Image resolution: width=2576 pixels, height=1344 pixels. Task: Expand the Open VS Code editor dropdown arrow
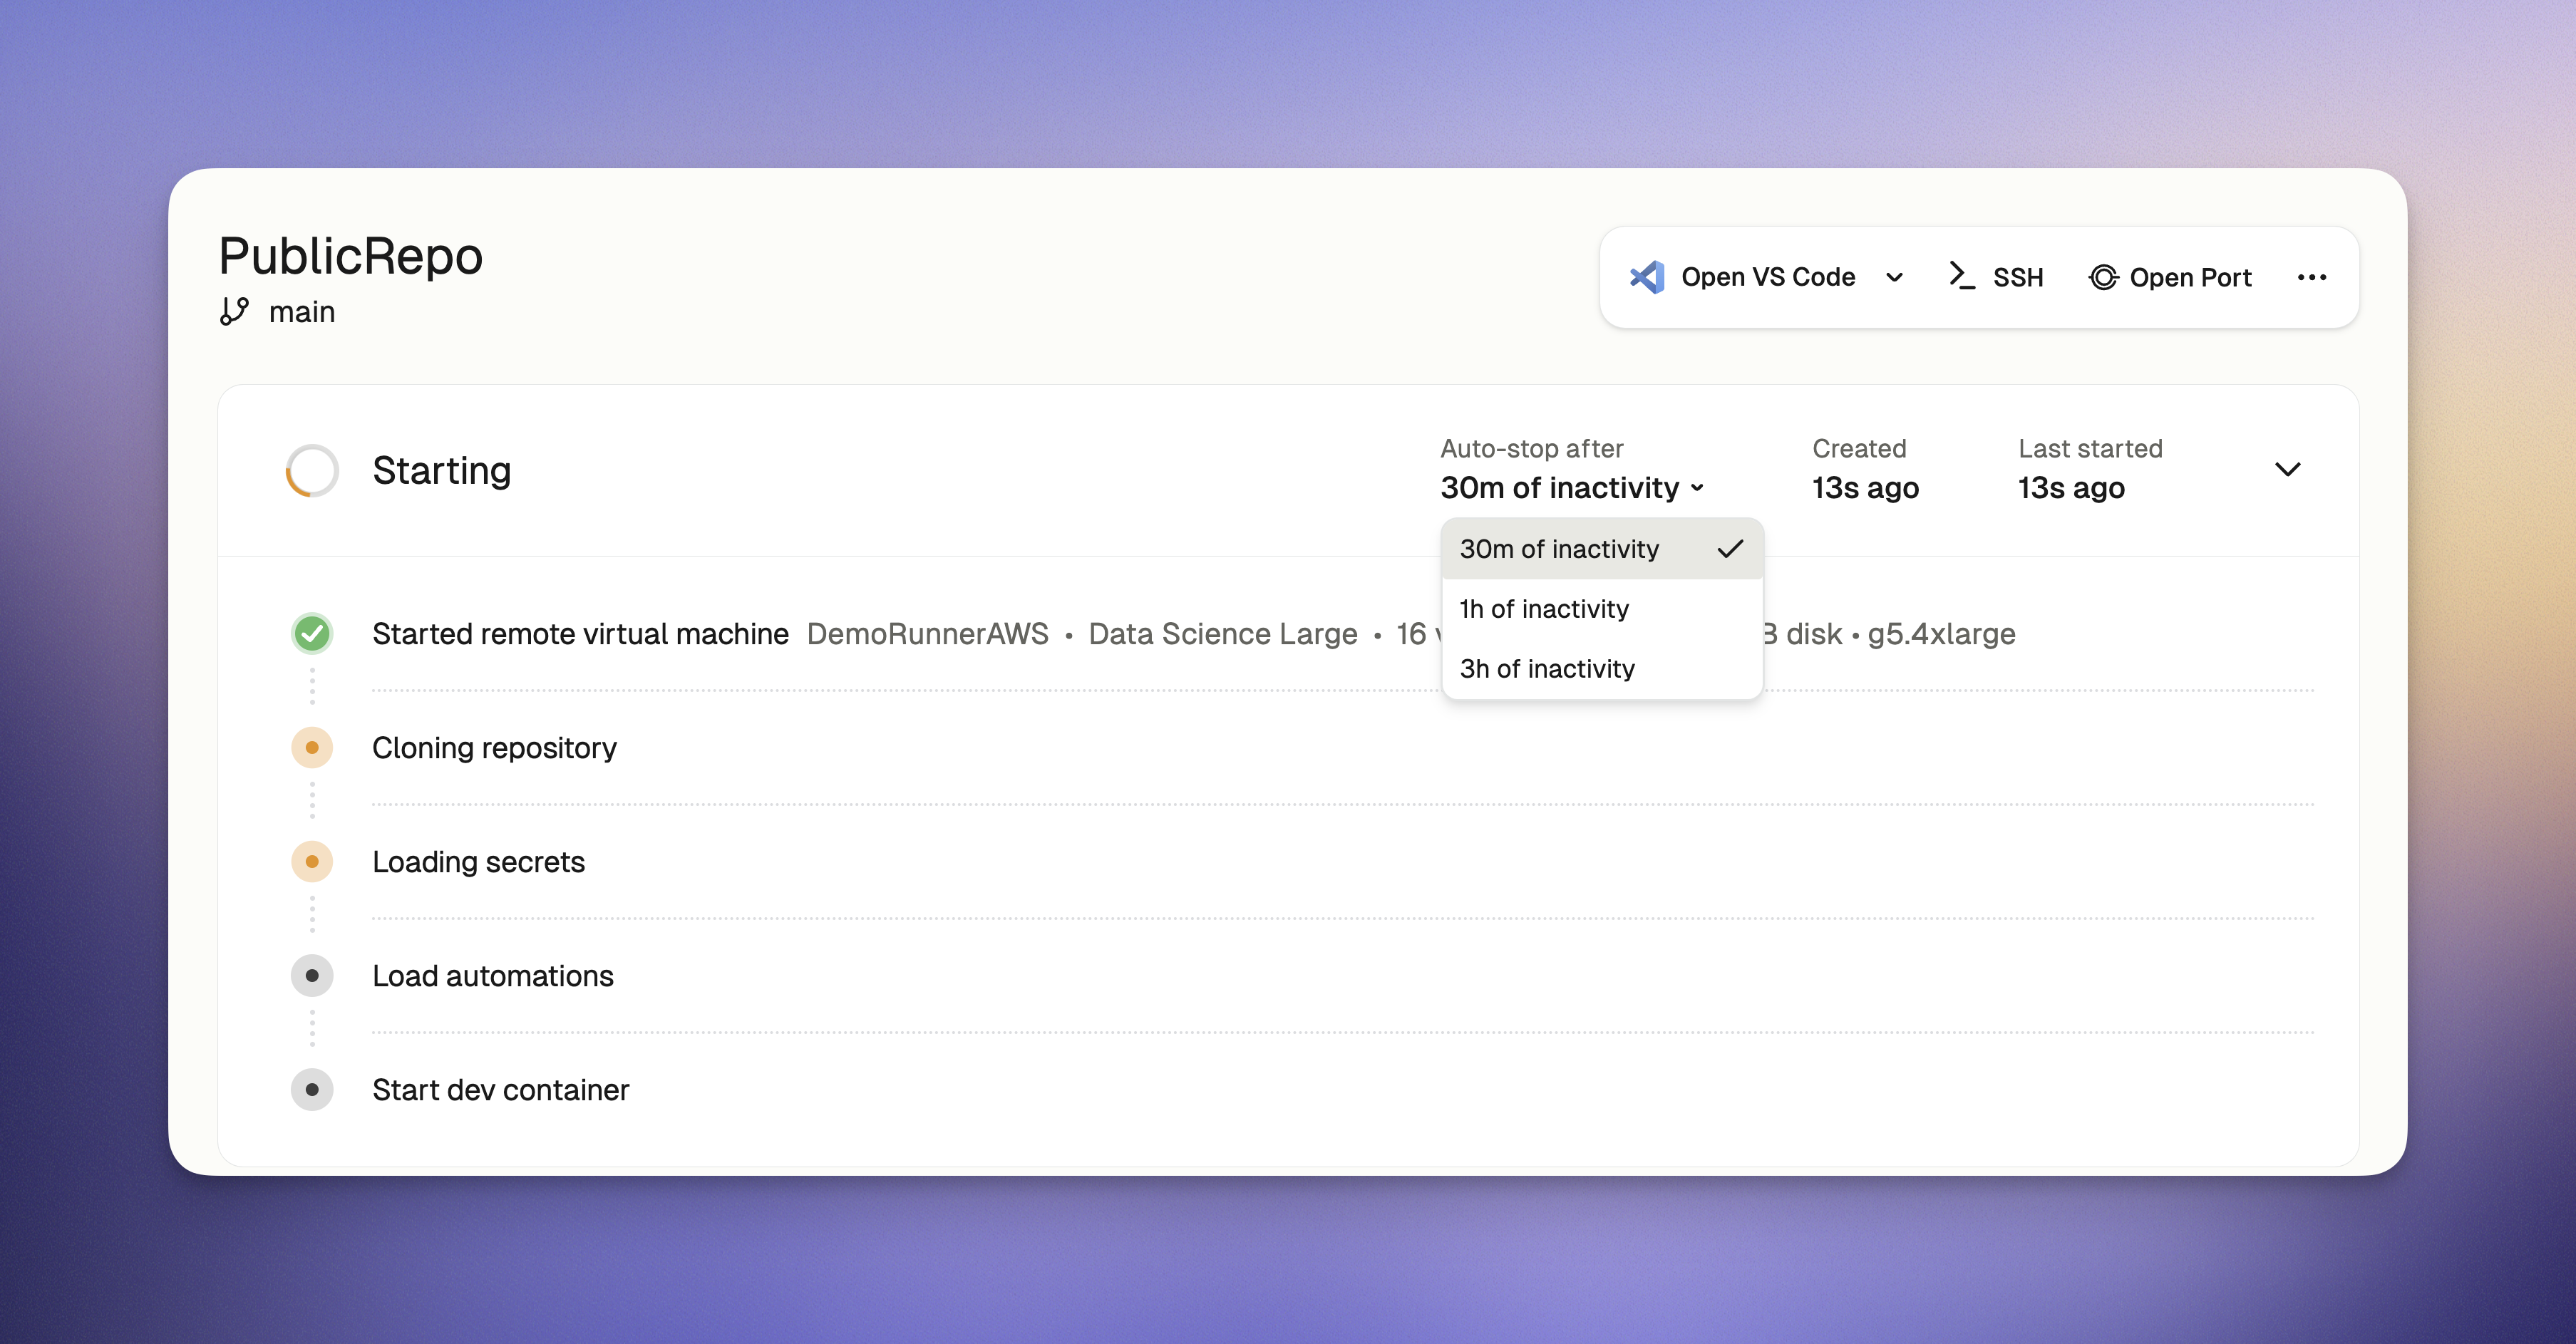click(x=1894, y=277)
